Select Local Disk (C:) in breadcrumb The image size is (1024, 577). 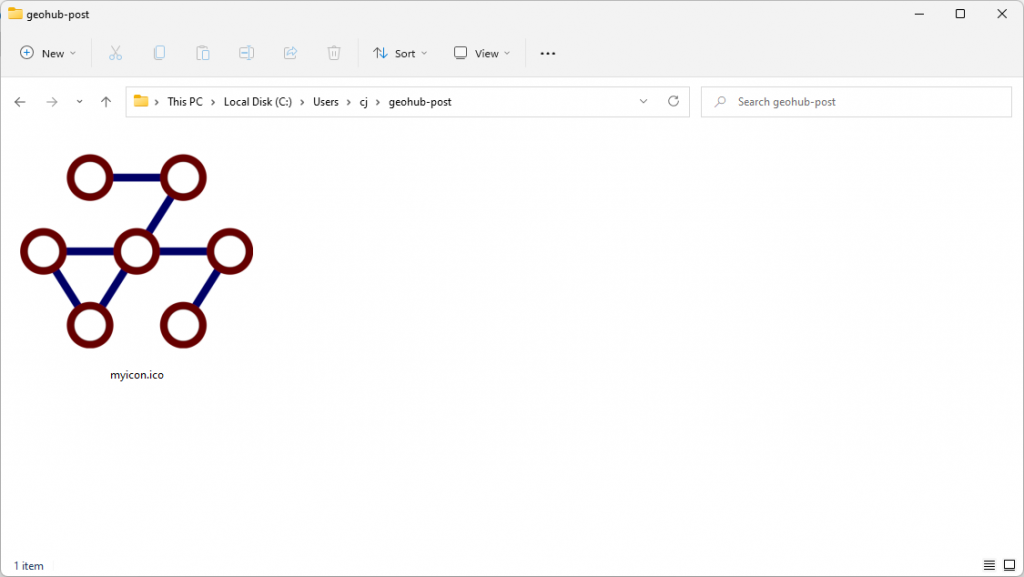257,102
